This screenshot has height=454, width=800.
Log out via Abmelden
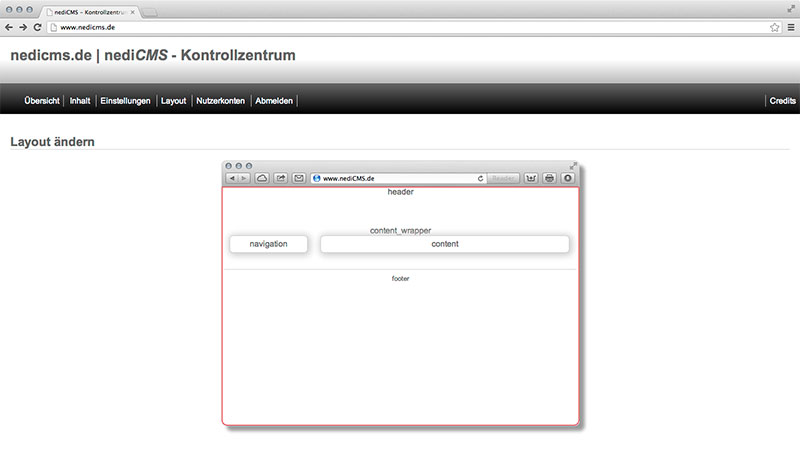[x=274, y=101]
